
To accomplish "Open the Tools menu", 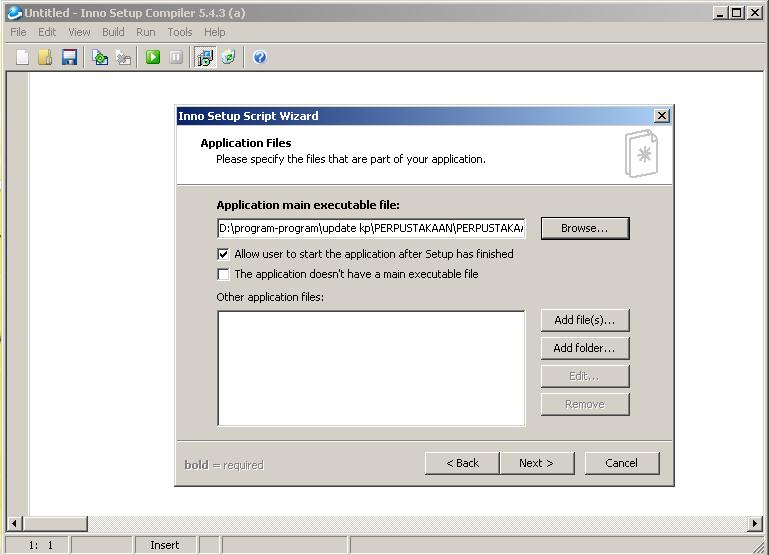I will tap(179, 32).
